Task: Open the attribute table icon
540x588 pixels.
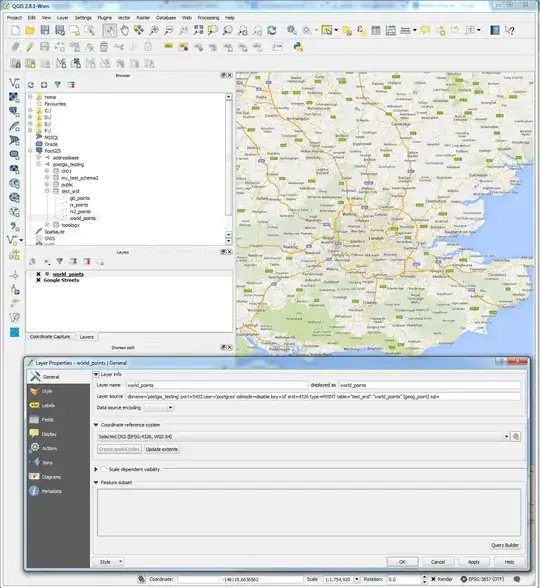Action: 376,30
